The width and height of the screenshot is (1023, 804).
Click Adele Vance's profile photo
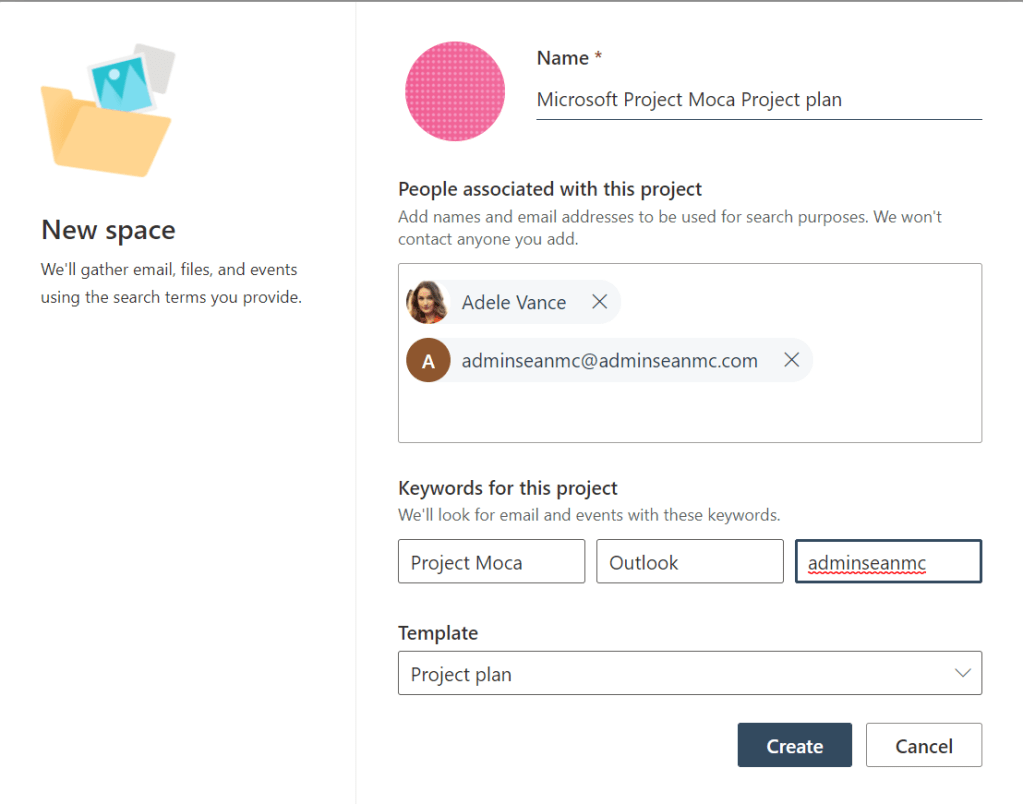[427, 302]
